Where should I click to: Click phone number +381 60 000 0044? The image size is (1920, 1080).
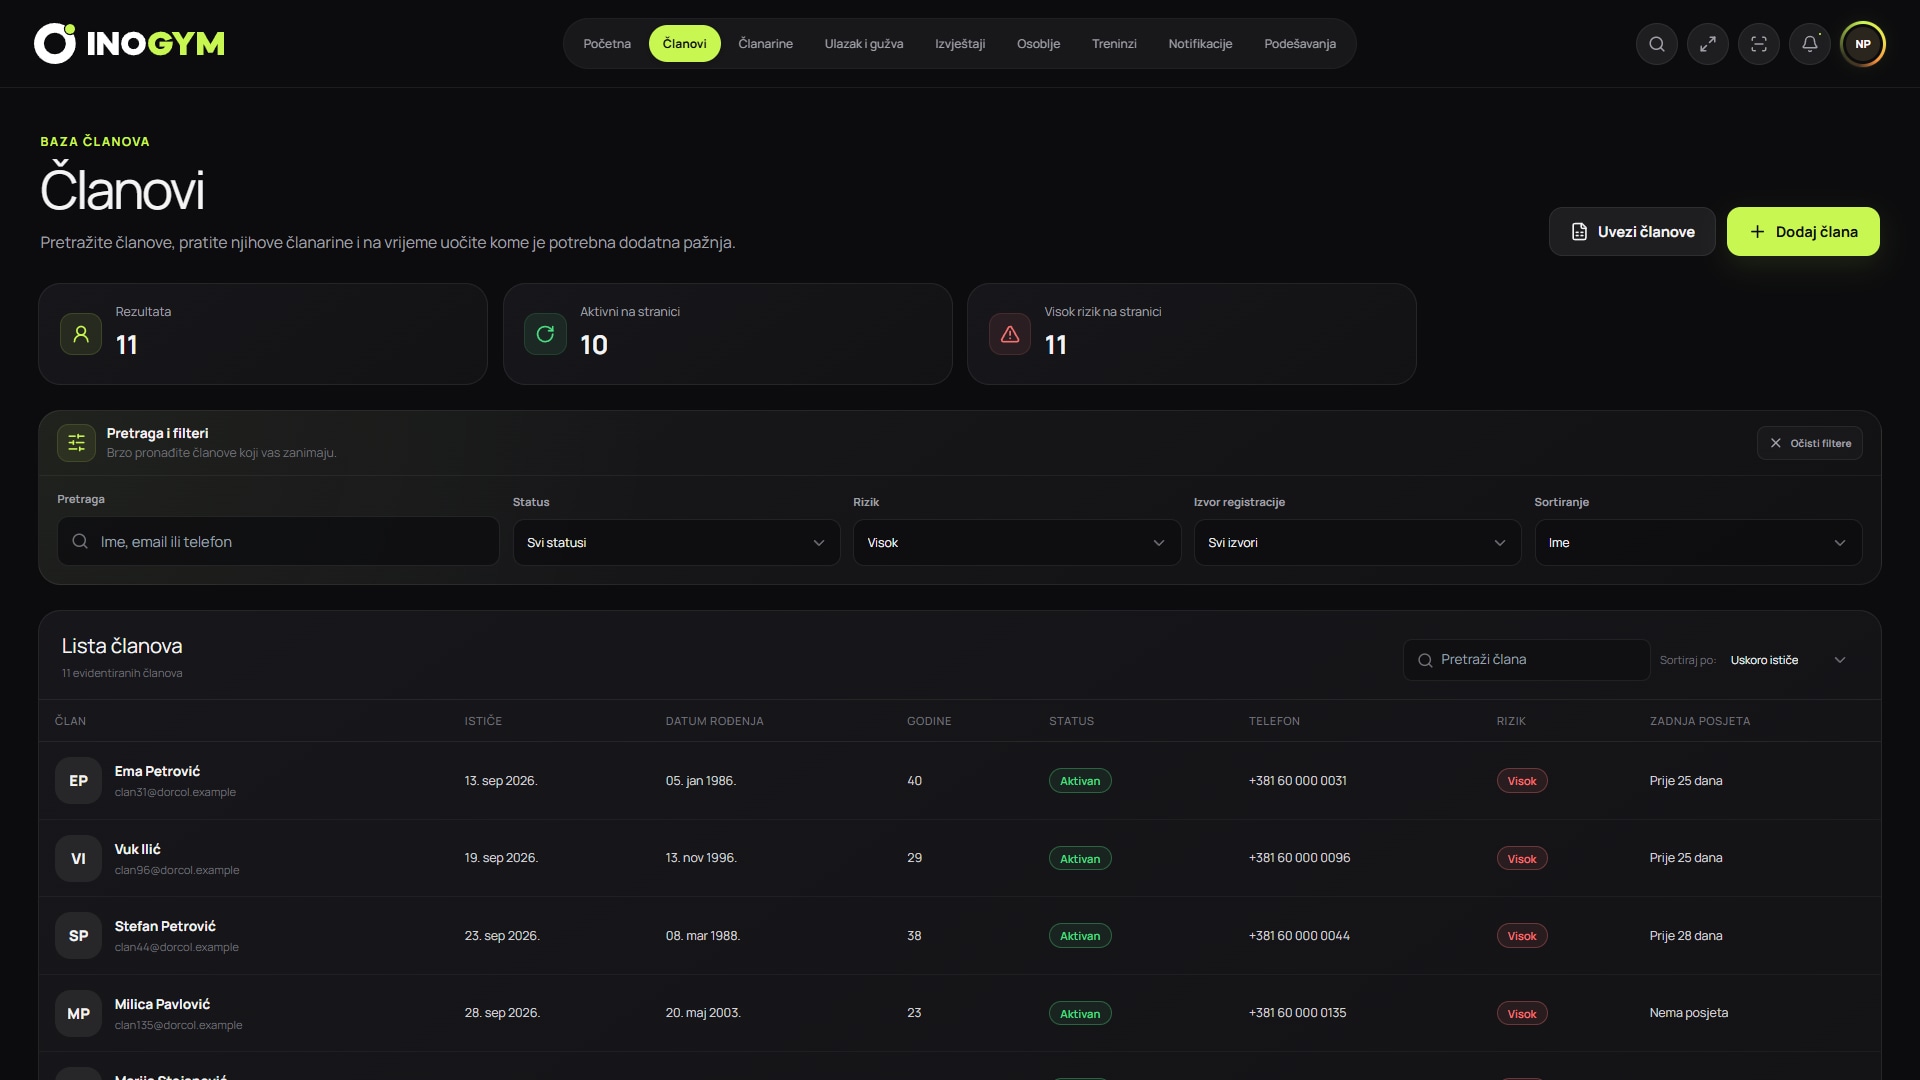[1298, 936]
